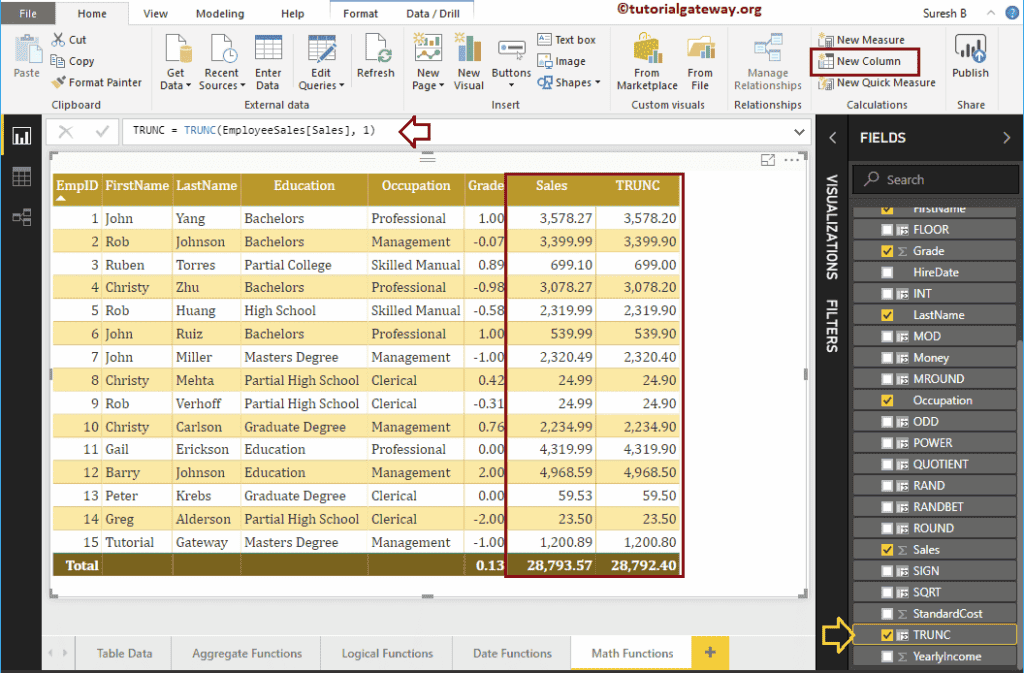Viewport: 1024px width, 673px height.
Task: Switch to the Date Functions page tab
Action: point(512,653)
